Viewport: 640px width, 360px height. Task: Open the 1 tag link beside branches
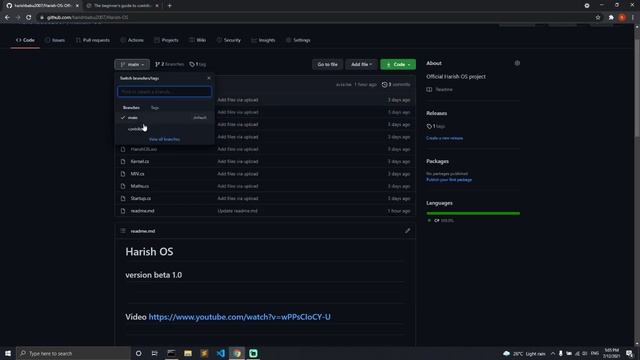pyautogui.click(x=198, y=64)
